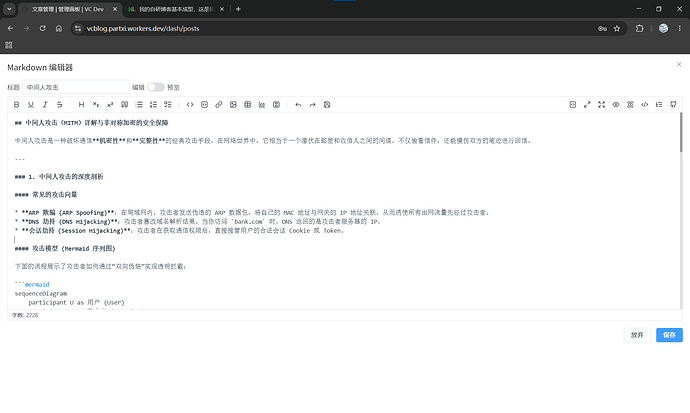Close the 文章管理 browser tab
The height and width of the screenshot is (413, 690).
[x=115, y=9]
